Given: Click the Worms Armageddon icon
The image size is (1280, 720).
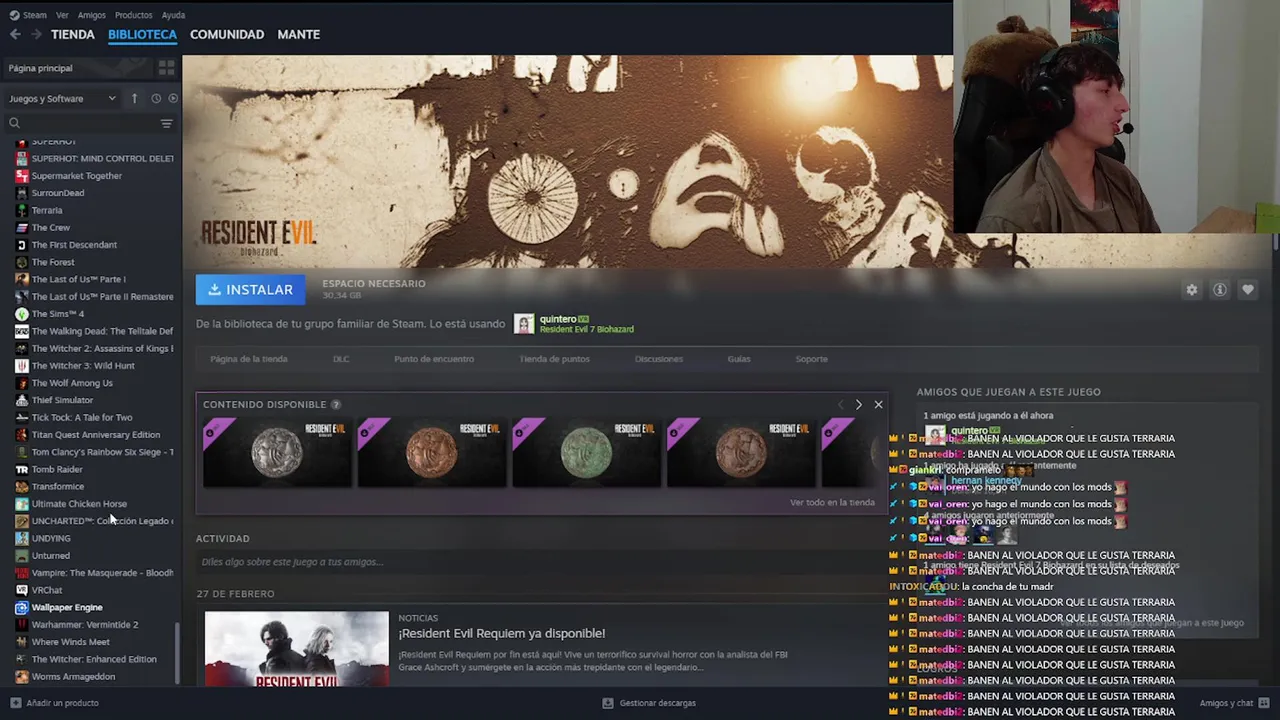Looking at the screenshot, I should click(x=21, y=676).
